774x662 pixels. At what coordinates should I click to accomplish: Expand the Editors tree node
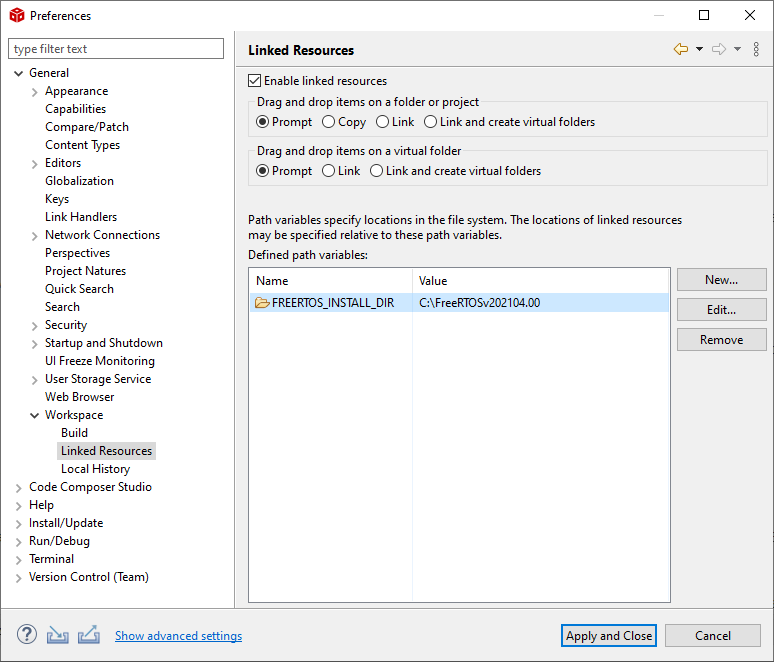(35, 164)
